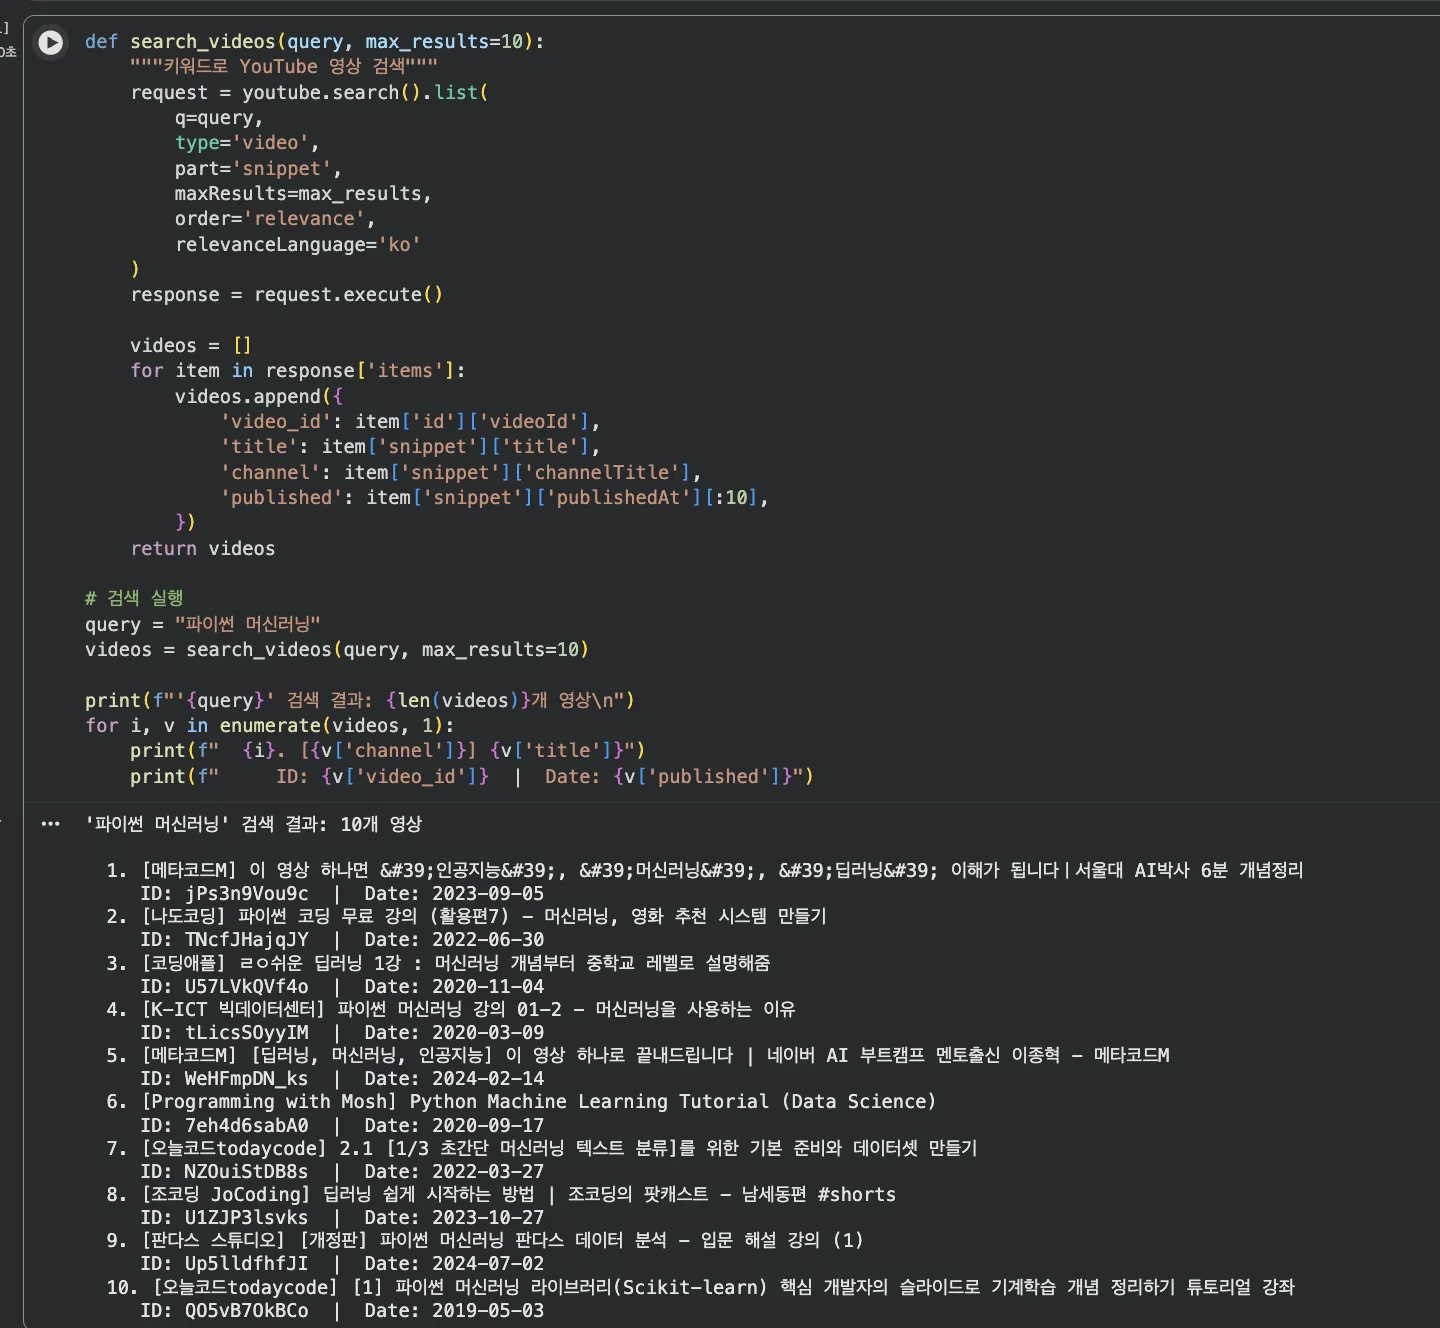The image size is (1440, 1328).
Task: Click the order='relevance' parameter line
Action: pos(274,219)
